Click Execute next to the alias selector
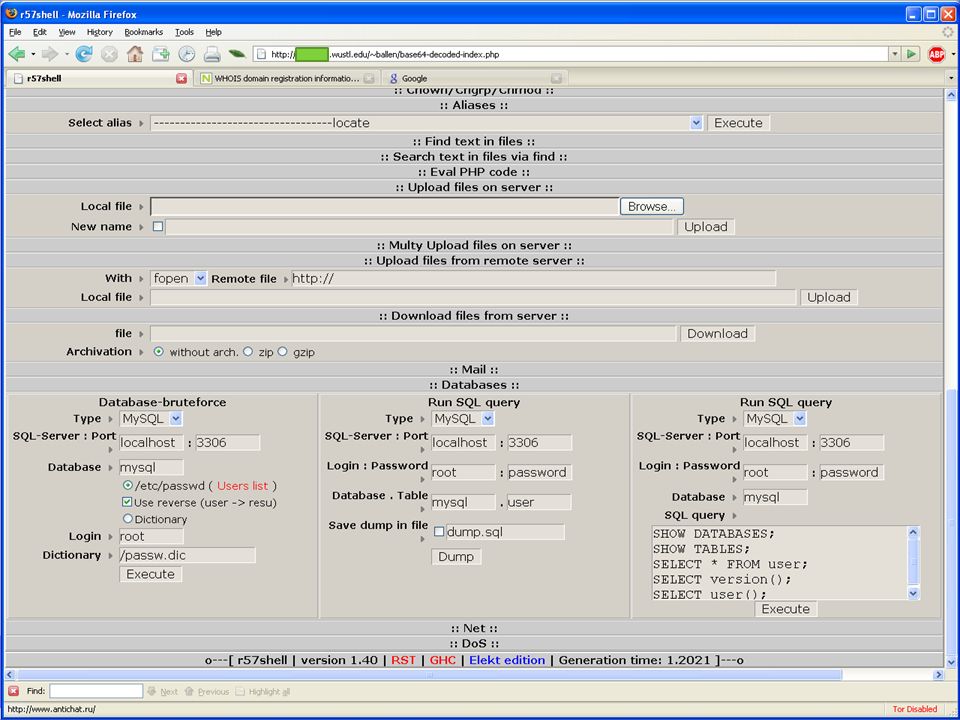The height and width of the screenshot is (720, 960). (738, 123)
